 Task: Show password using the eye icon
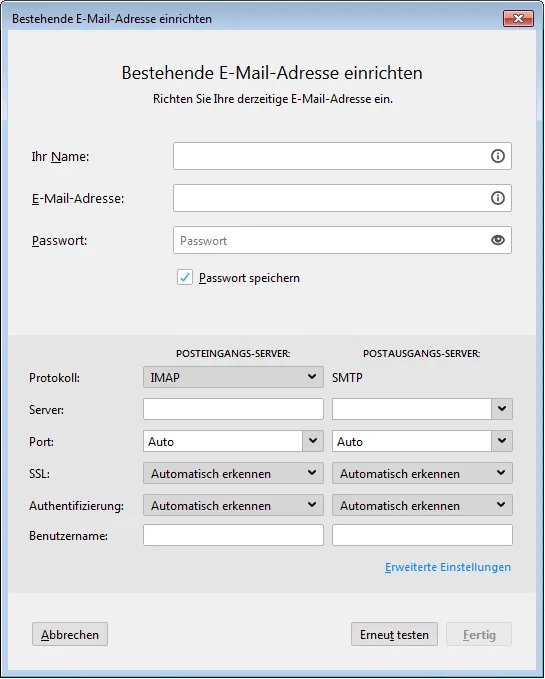(497, 240)
